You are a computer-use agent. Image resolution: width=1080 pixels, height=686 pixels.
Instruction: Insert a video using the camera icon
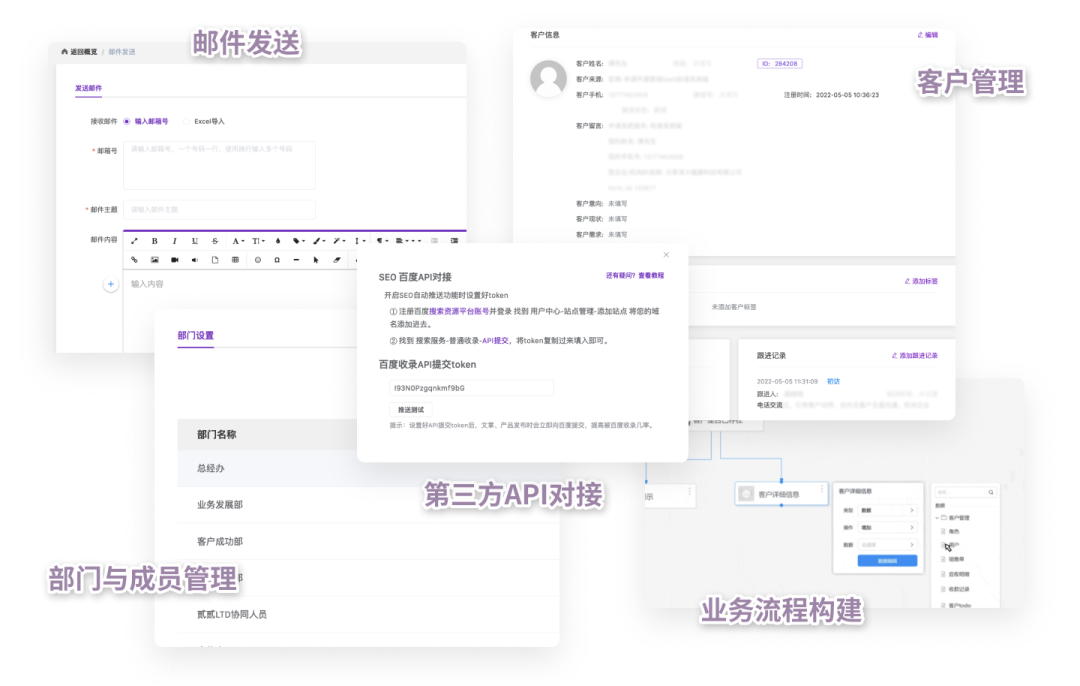pos(174,260)
